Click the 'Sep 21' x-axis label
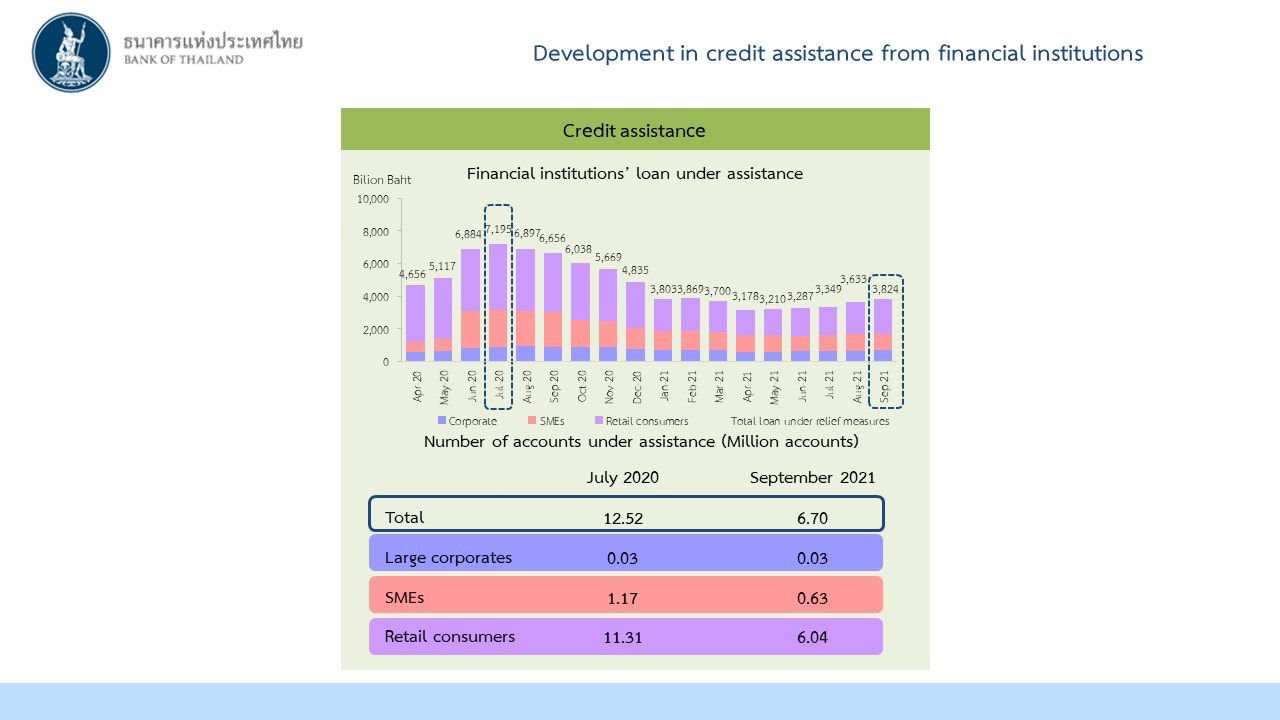This screenshot has height=720, width=1280. 883,386
